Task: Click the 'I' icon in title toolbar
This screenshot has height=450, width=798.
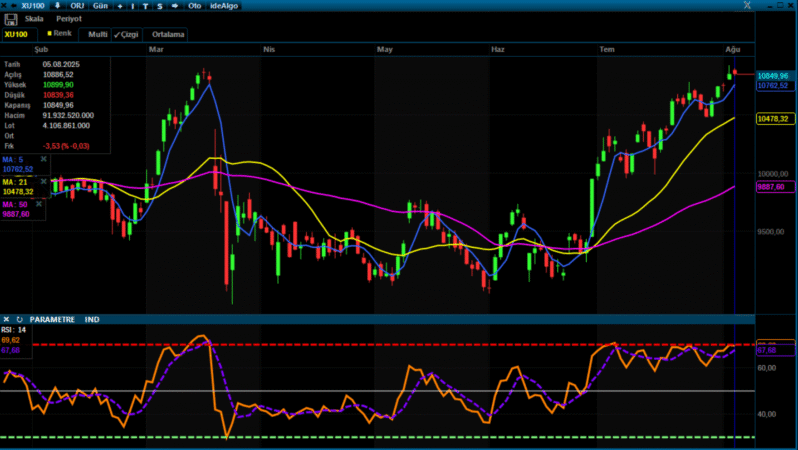Action: [x=133, y=6]
